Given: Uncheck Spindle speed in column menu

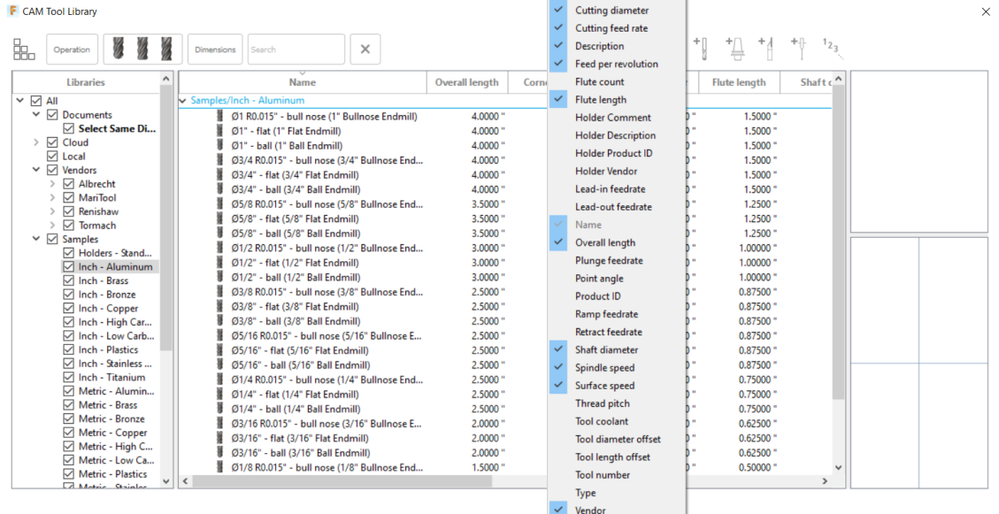Looking at the screenshot, I should pos(605,368).
